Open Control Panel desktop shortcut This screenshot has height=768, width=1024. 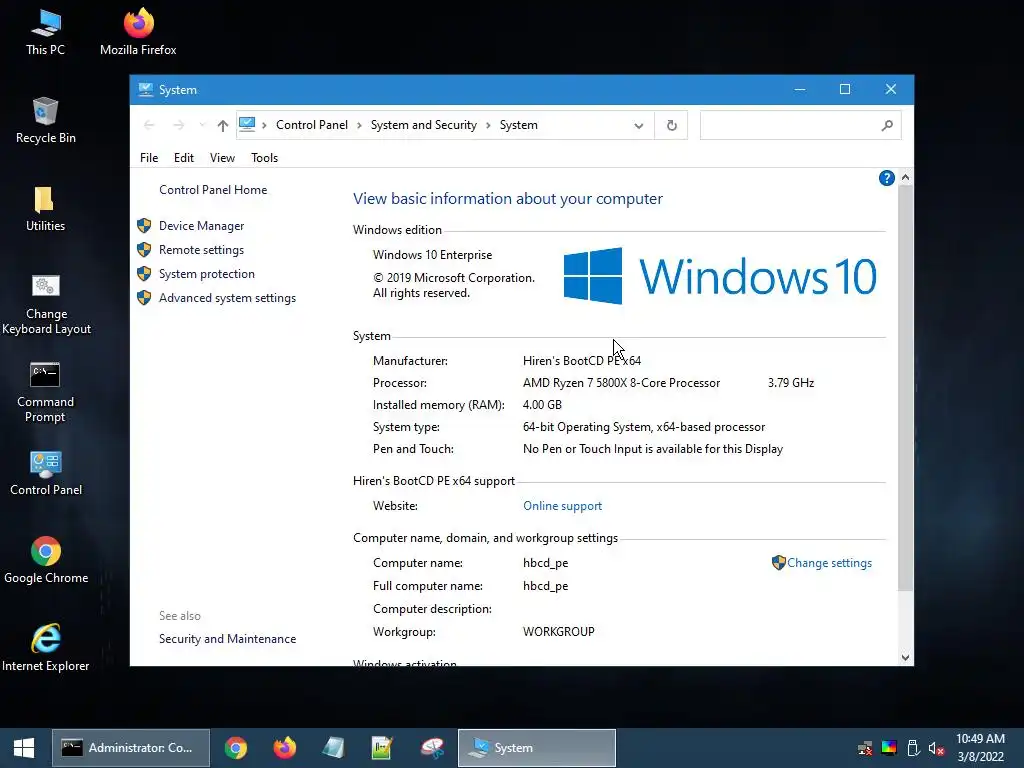click(x=46, y=473)
